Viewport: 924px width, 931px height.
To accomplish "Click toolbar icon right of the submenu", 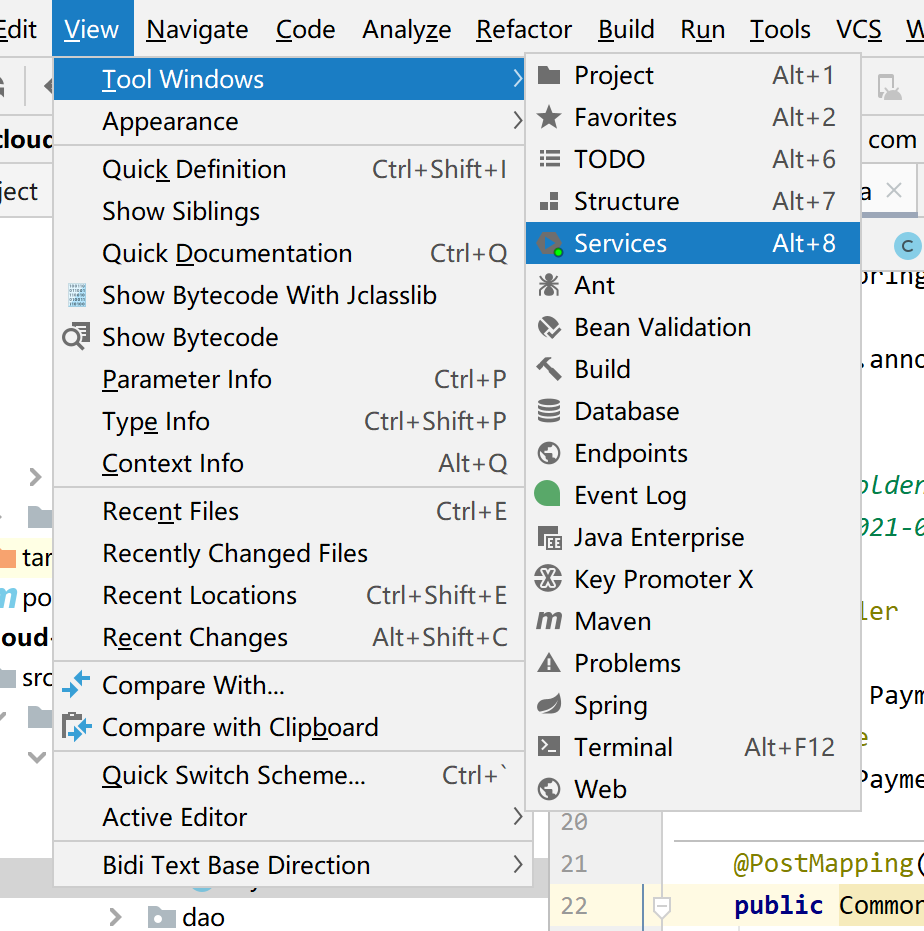I will tap(889, 87).
